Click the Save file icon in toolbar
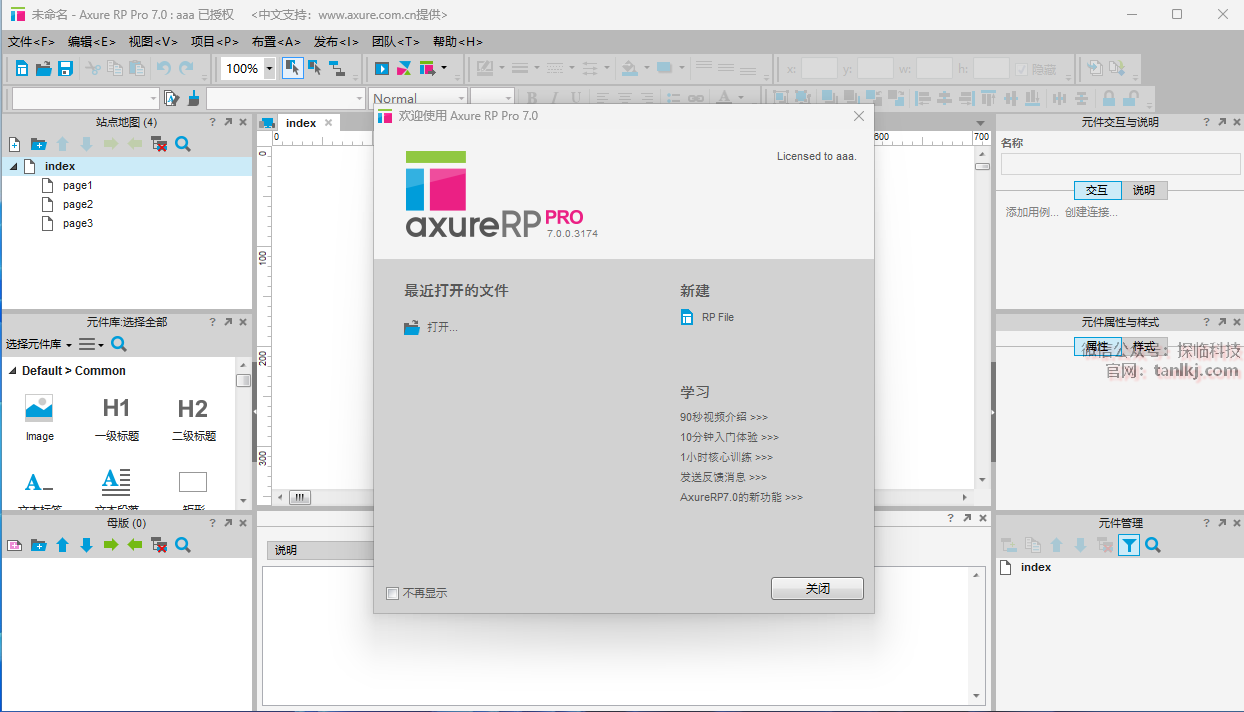This screenshot has width=1244, height=712. click(66, 69)
